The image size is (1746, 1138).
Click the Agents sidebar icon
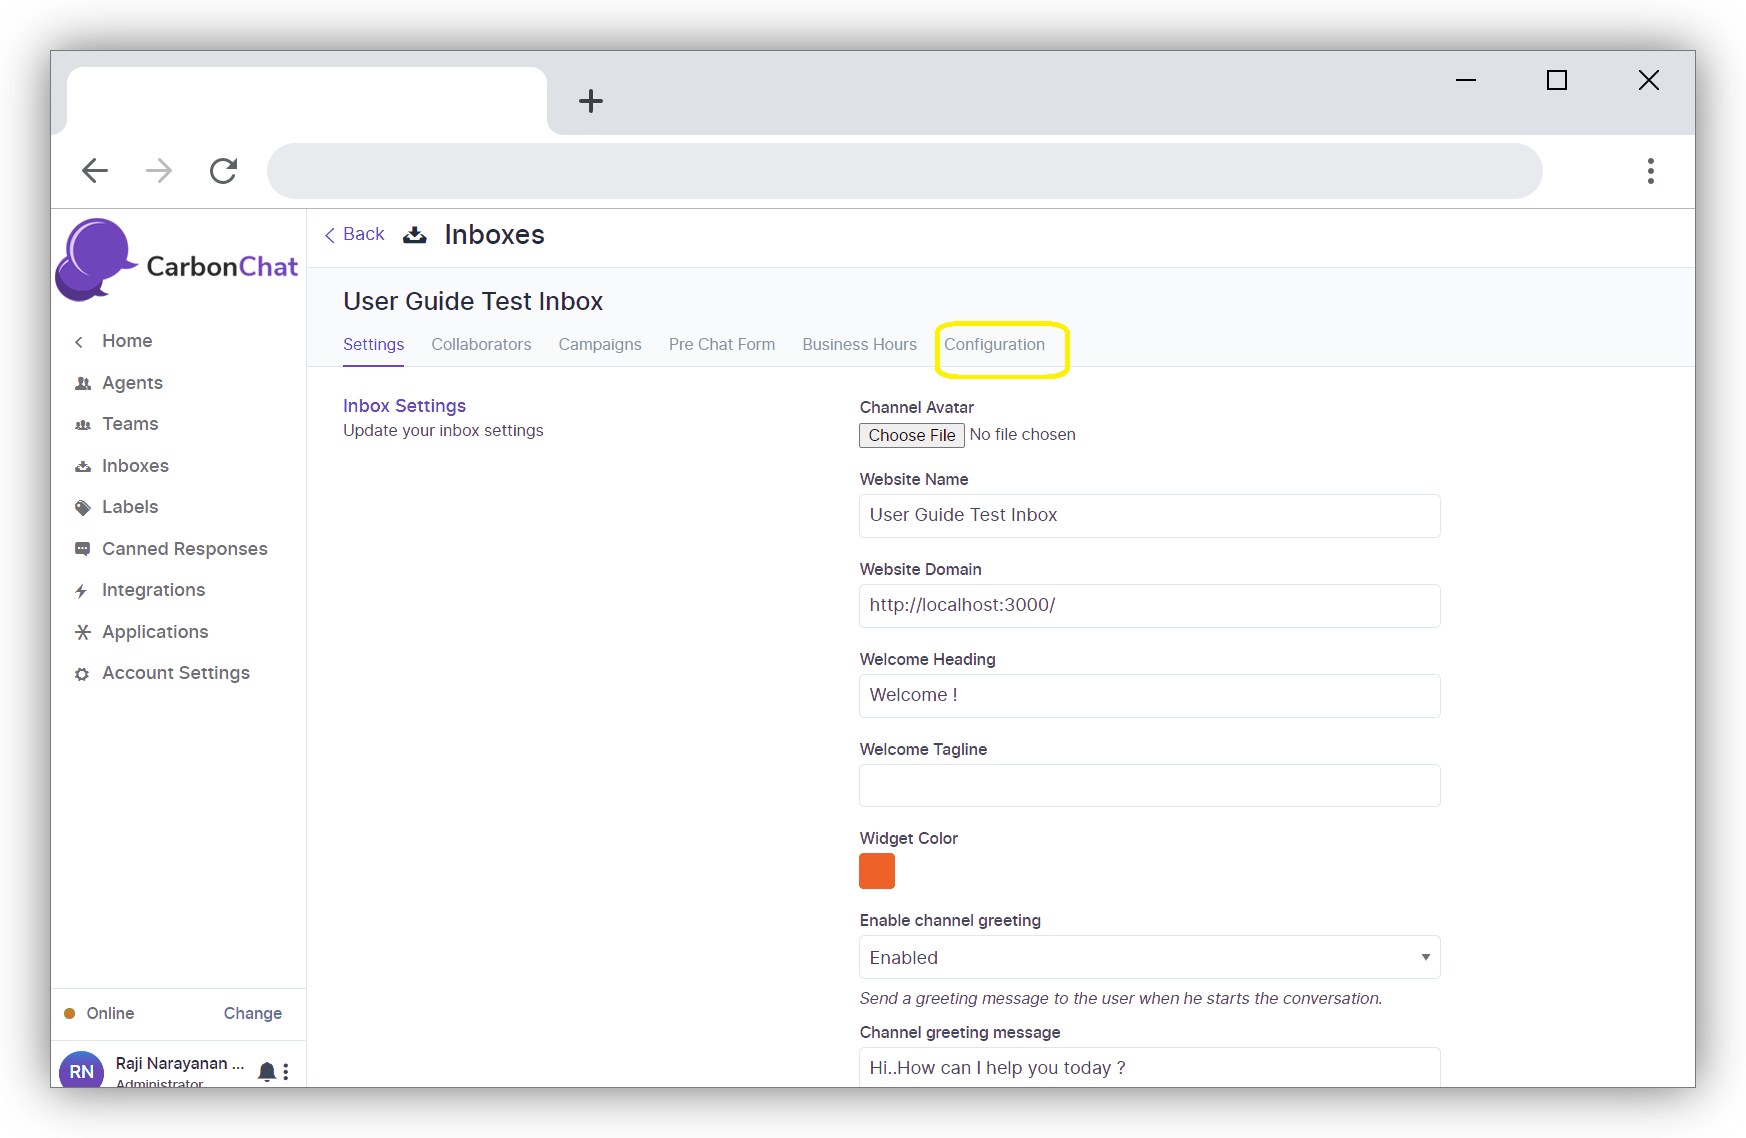click(x=83, y=383)
